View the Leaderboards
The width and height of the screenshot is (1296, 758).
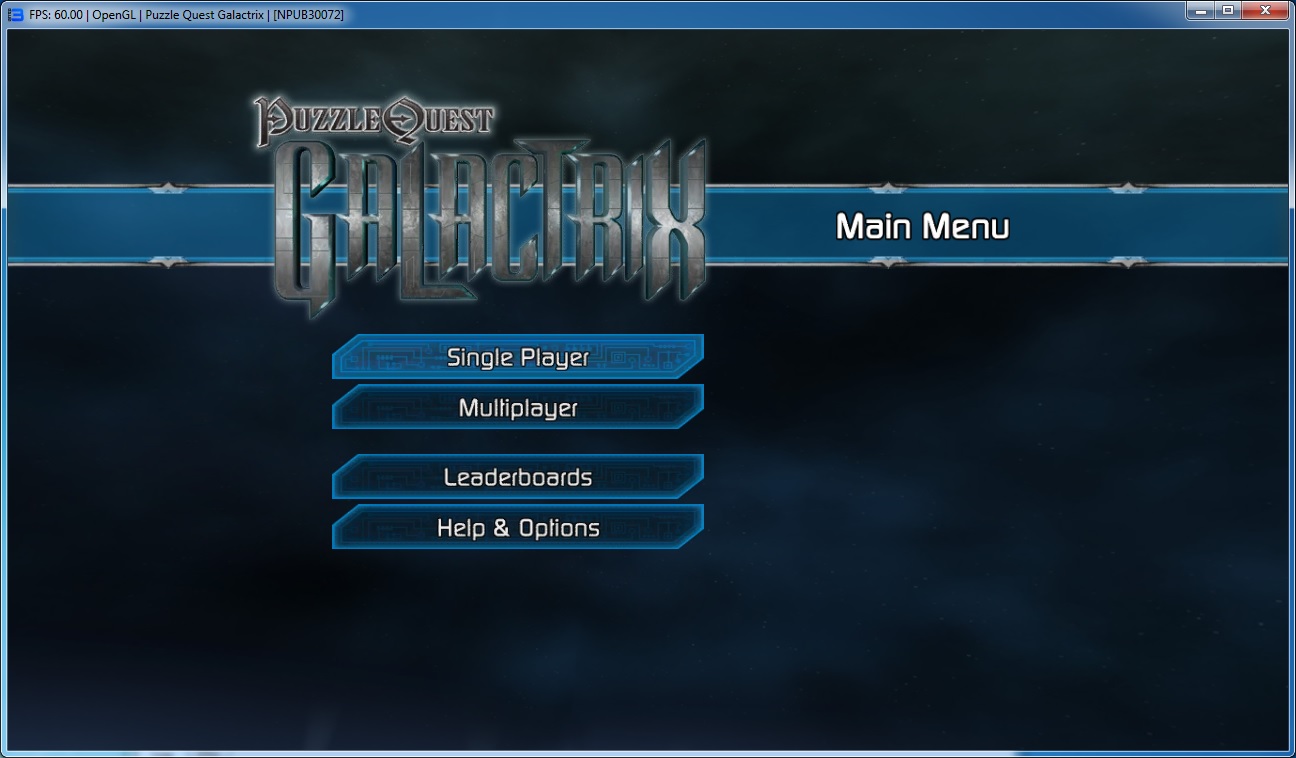(x=518, y=477)
